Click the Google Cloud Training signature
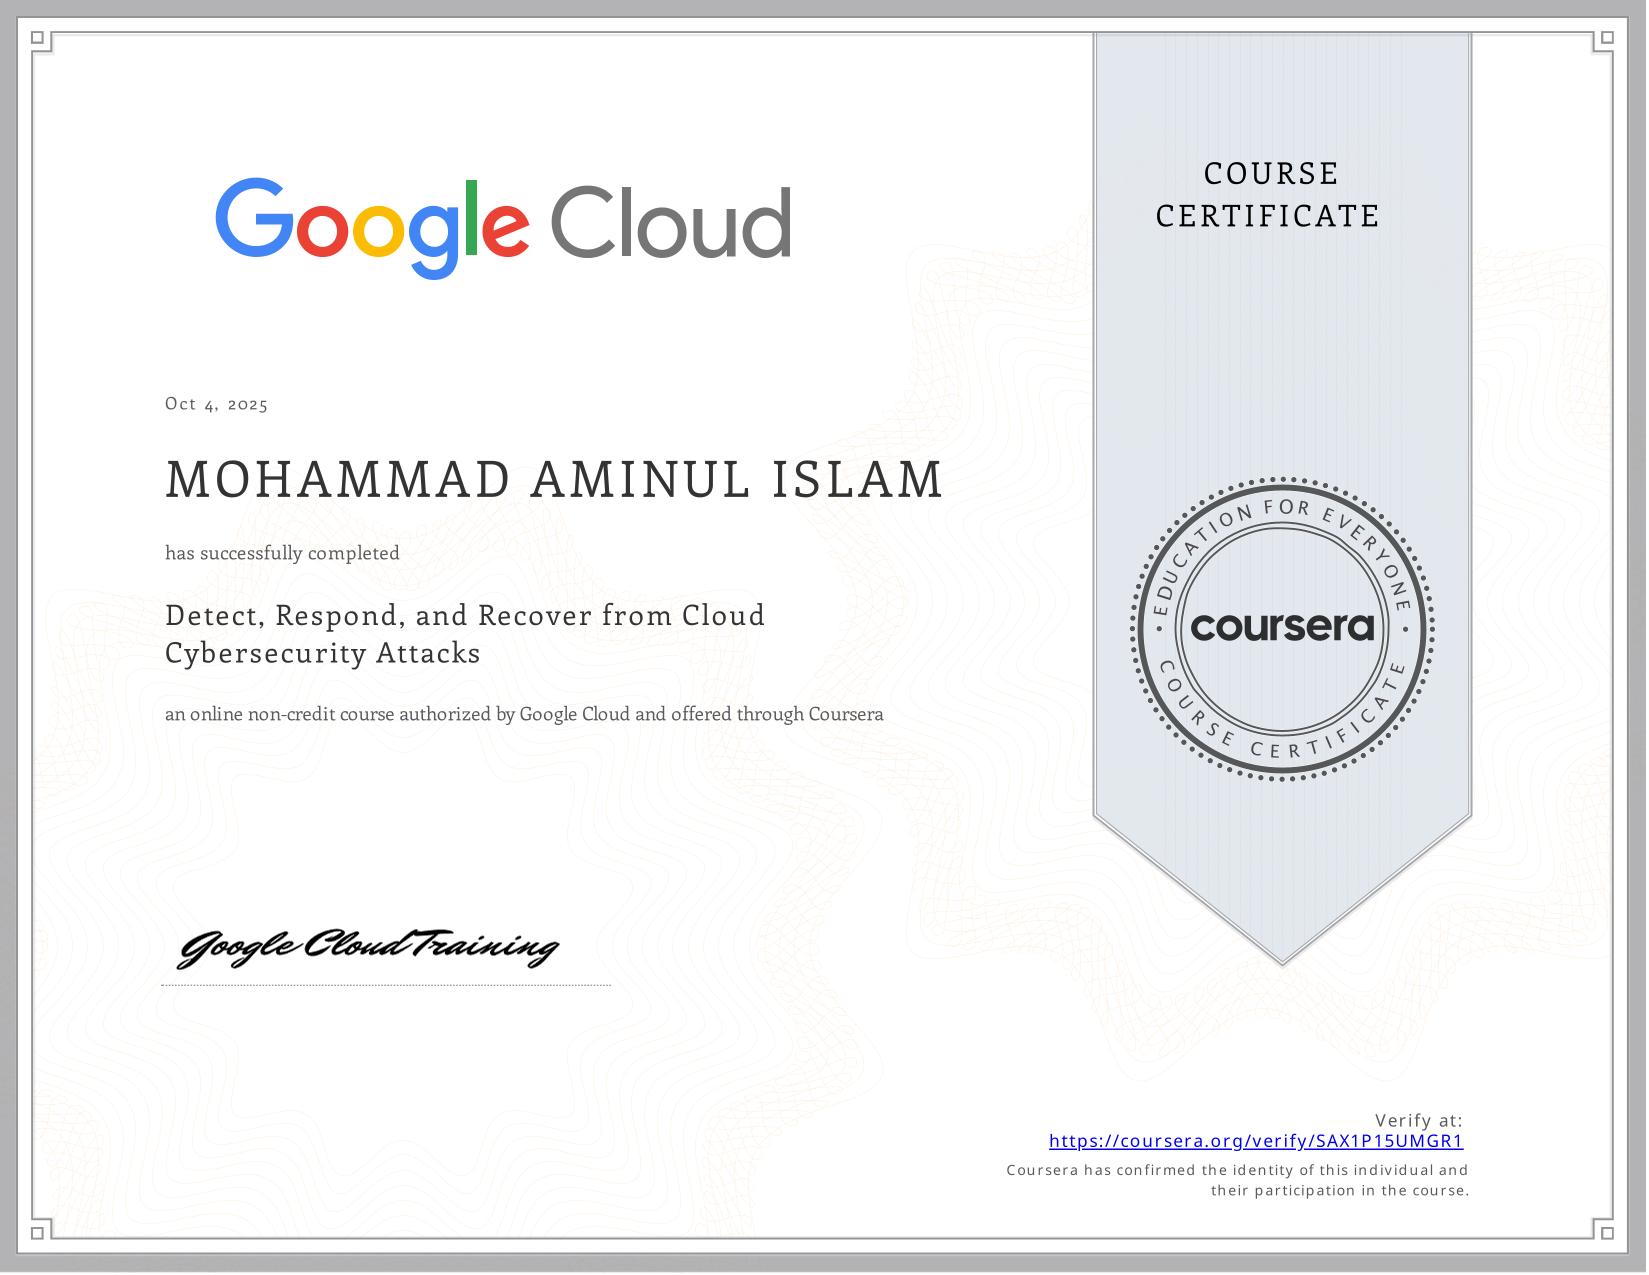This screenshot has width=1649, height=1275. tap(368, 947)
